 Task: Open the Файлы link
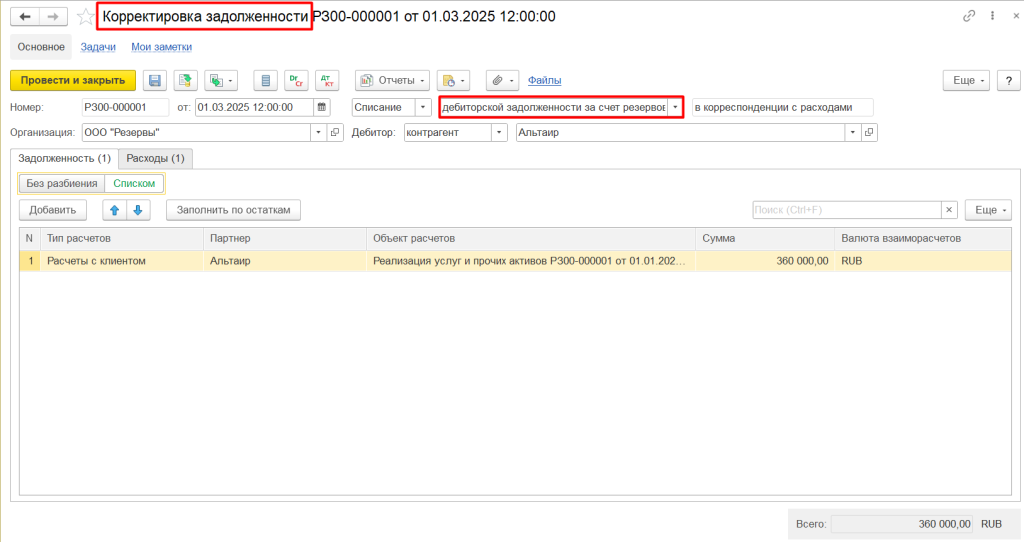point(544,80)
